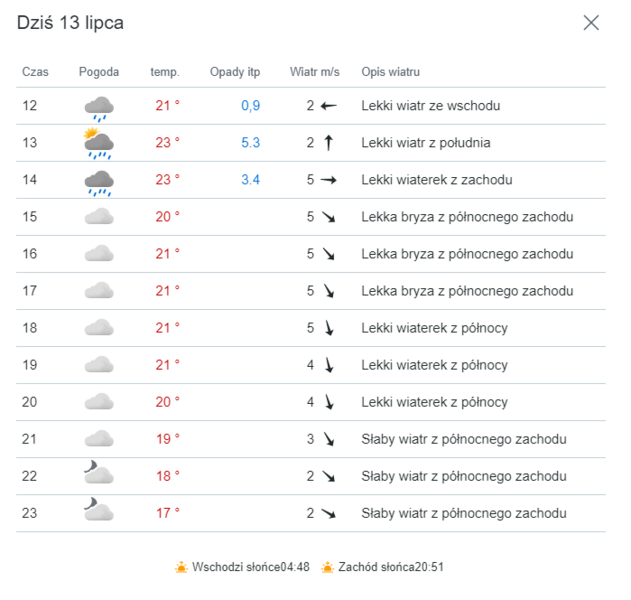Click the Opis wiatru column header
631x600 pixels.
click(x=390, y=72)
